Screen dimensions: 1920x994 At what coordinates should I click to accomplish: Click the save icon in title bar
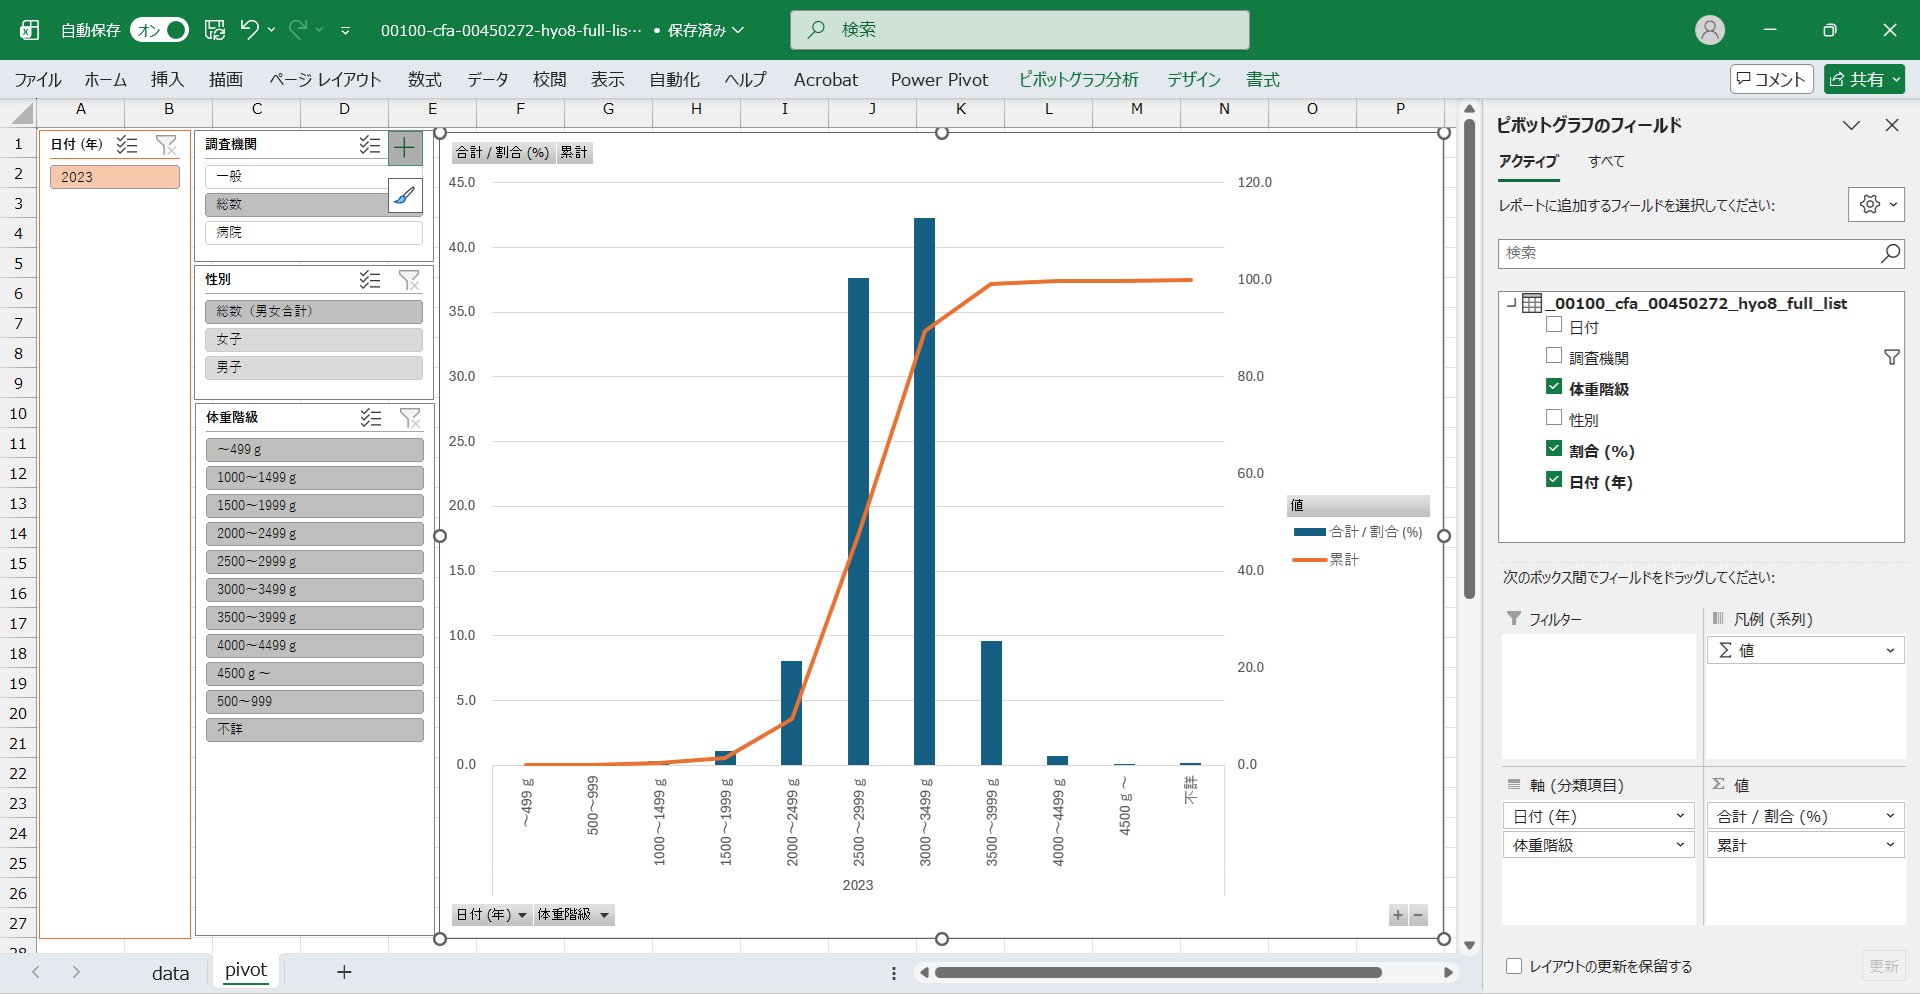tap(215, 30)
